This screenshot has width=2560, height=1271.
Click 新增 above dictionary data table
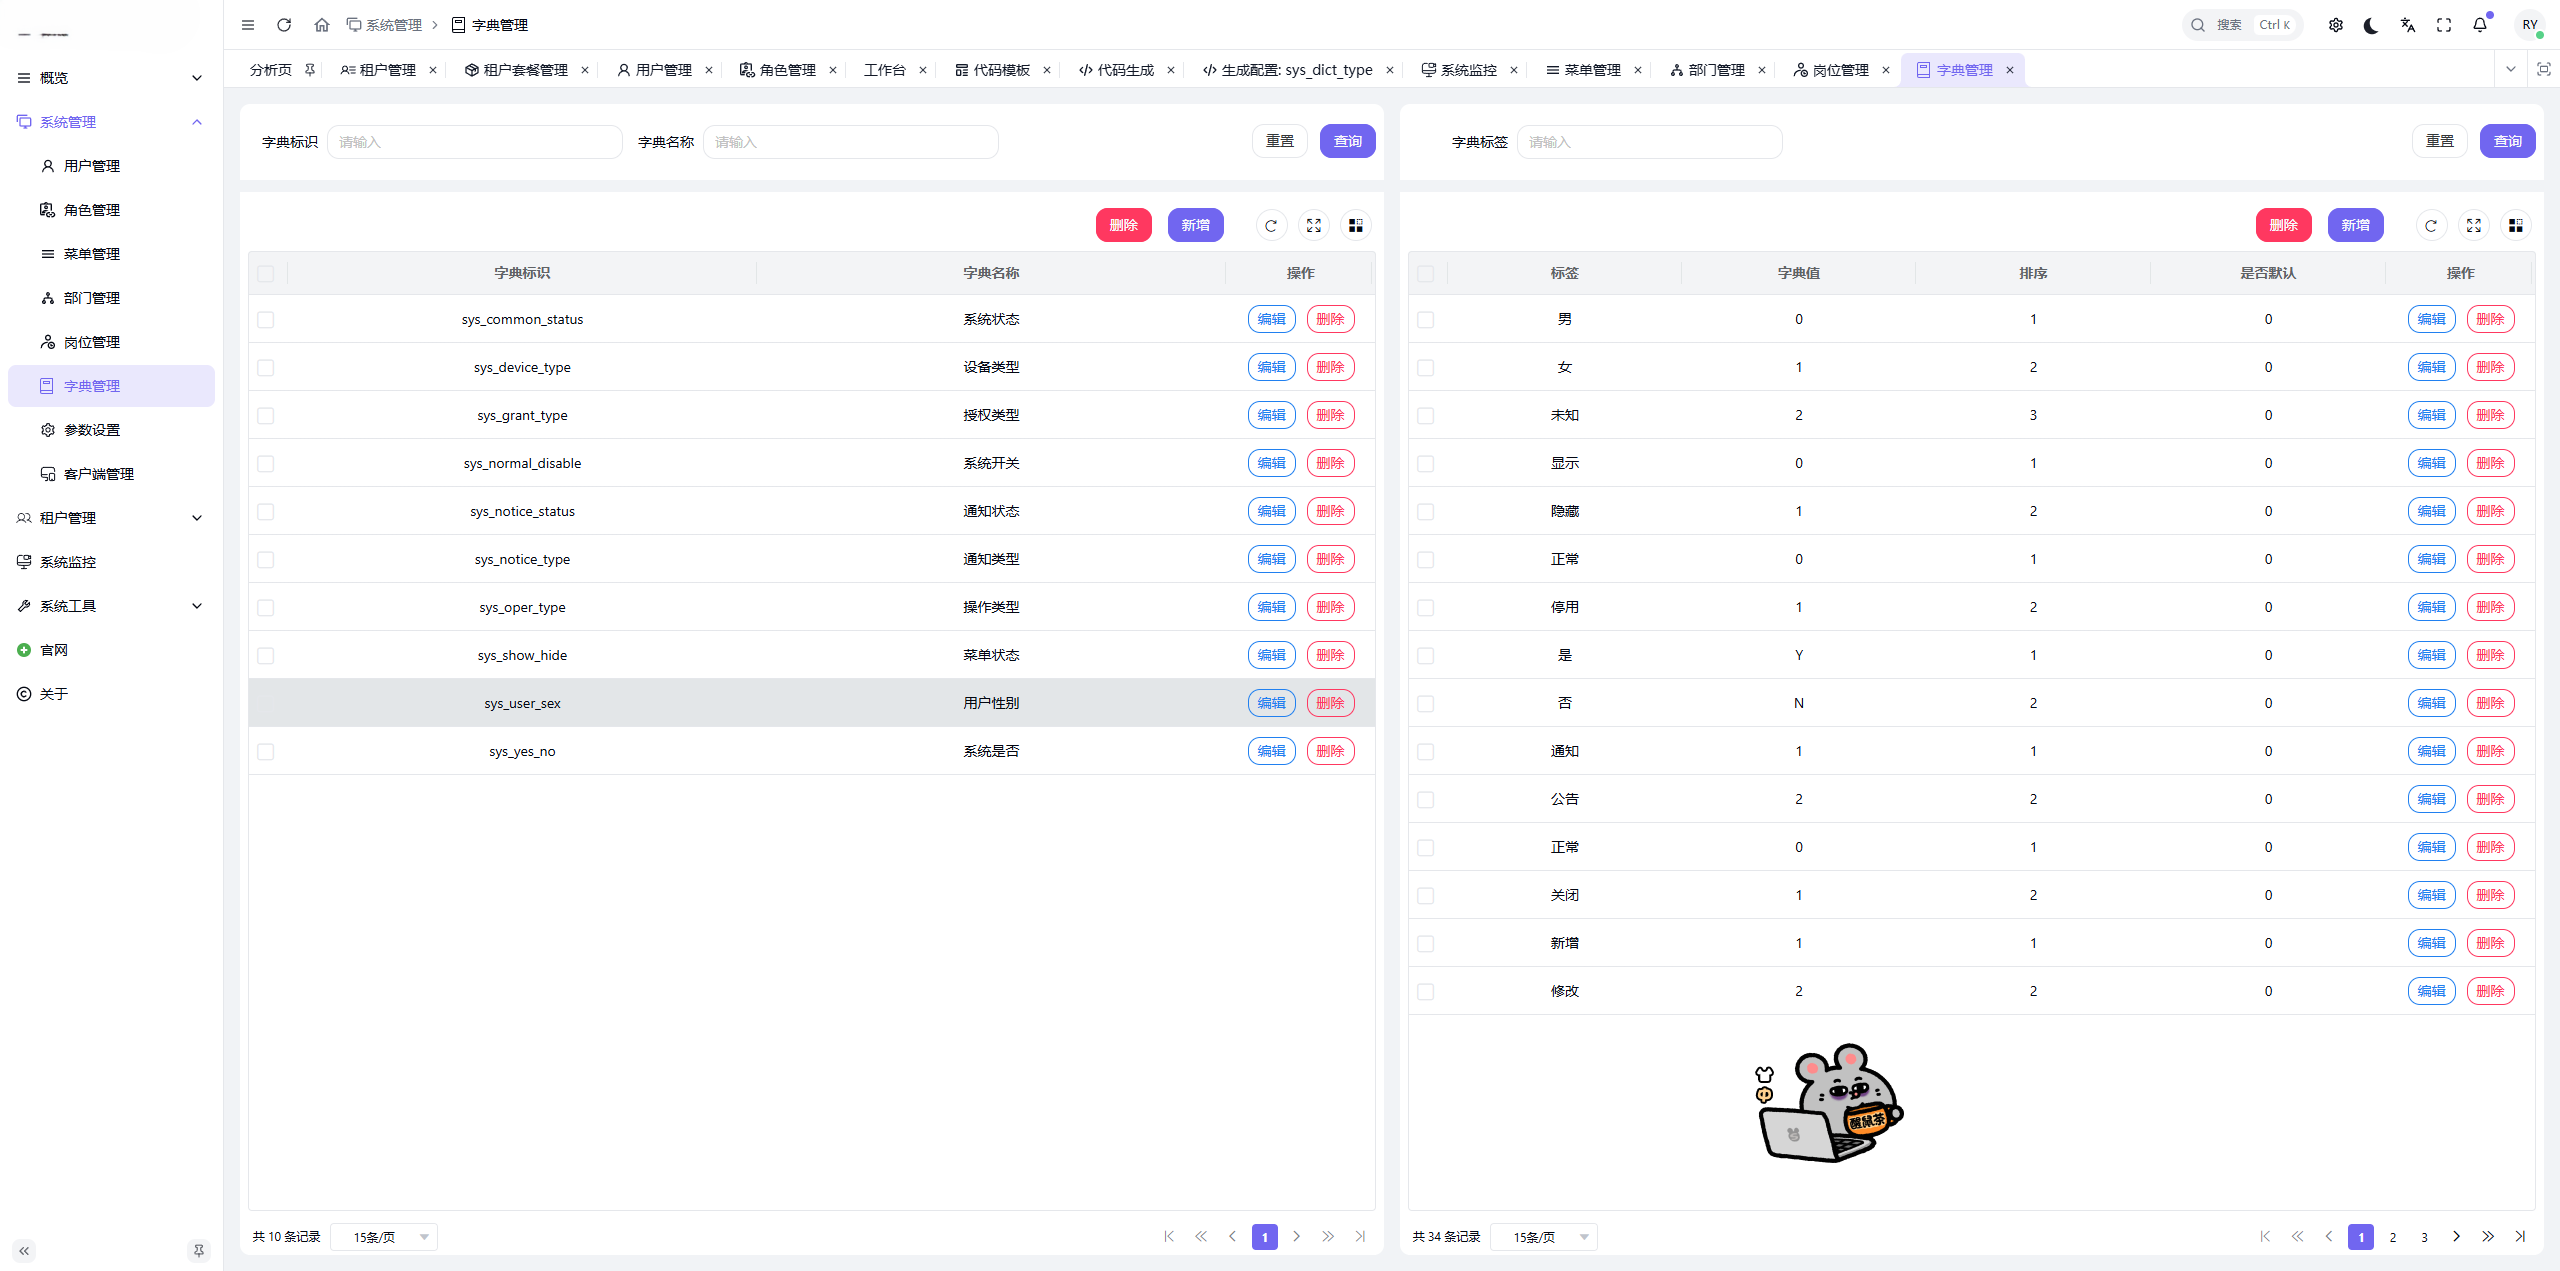coord(2356,225)
